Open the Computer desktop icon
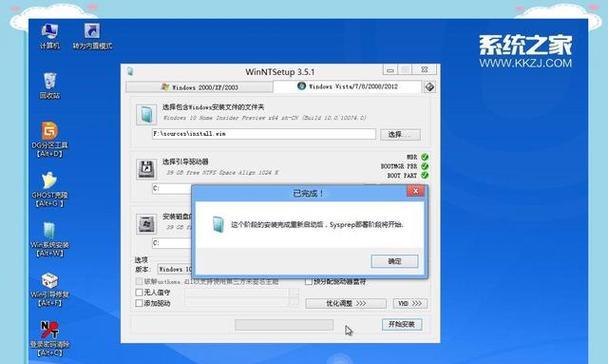This screenshot has width=608, height=364. [x=50, y=36]
